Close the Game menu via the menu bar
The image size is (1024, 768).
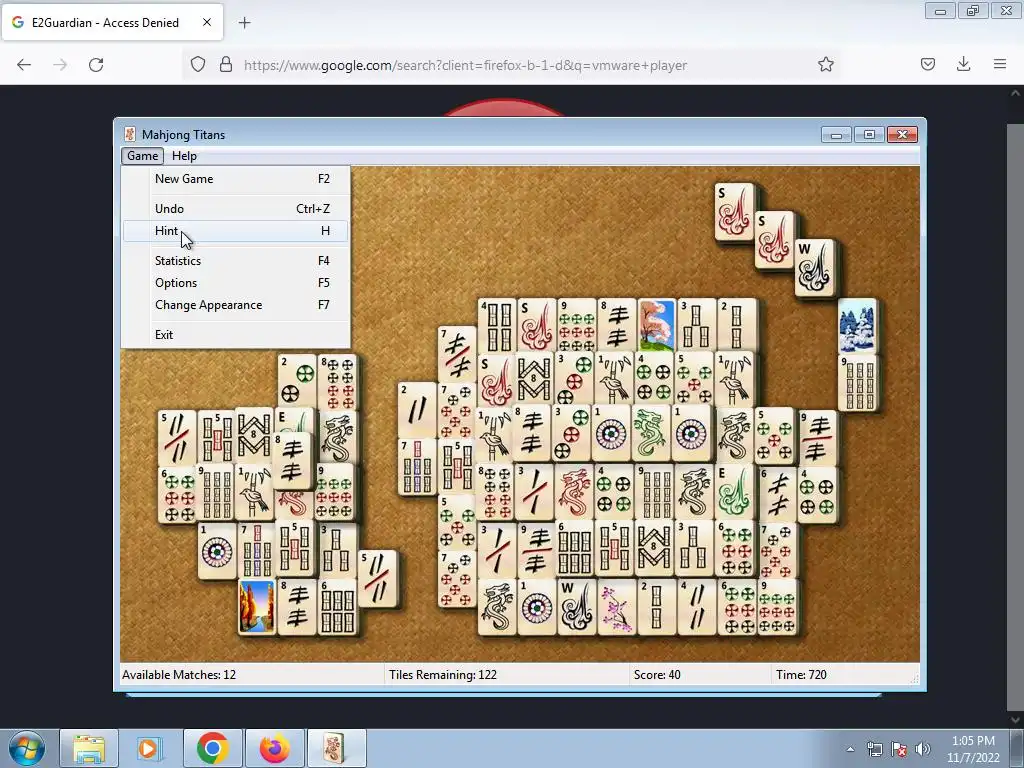coord(142,156)
